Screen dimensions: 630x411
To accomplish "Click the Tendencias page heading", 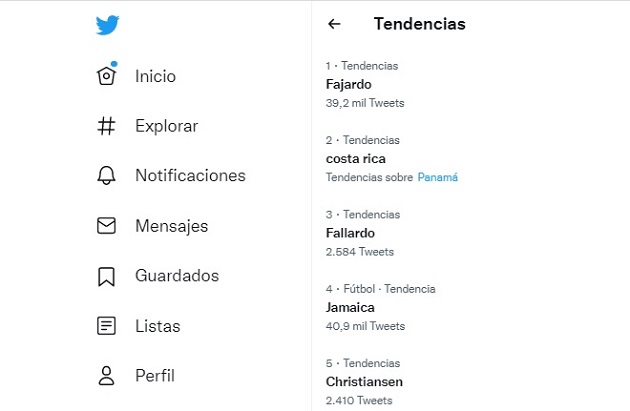I will 419,24.
